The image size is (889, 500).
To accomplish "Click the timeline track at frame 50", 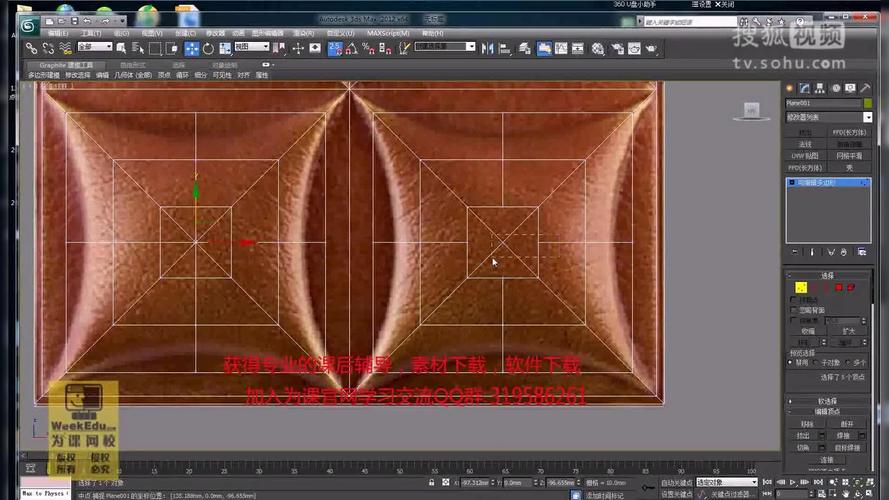I will click(x=400, y=469).
